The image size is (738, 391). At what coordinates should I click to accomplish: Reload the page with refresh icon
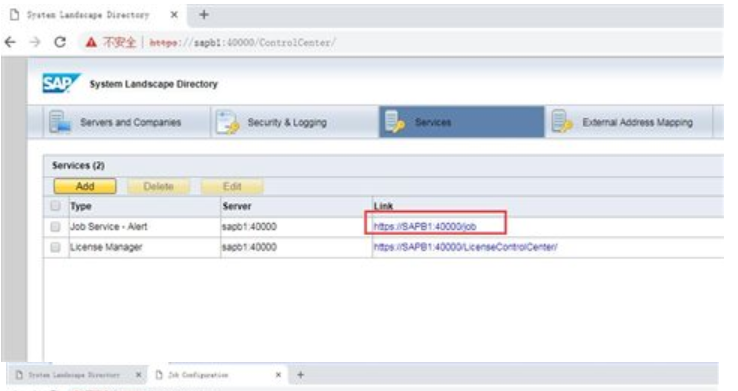pyautogui.click(x=60, y=42)
